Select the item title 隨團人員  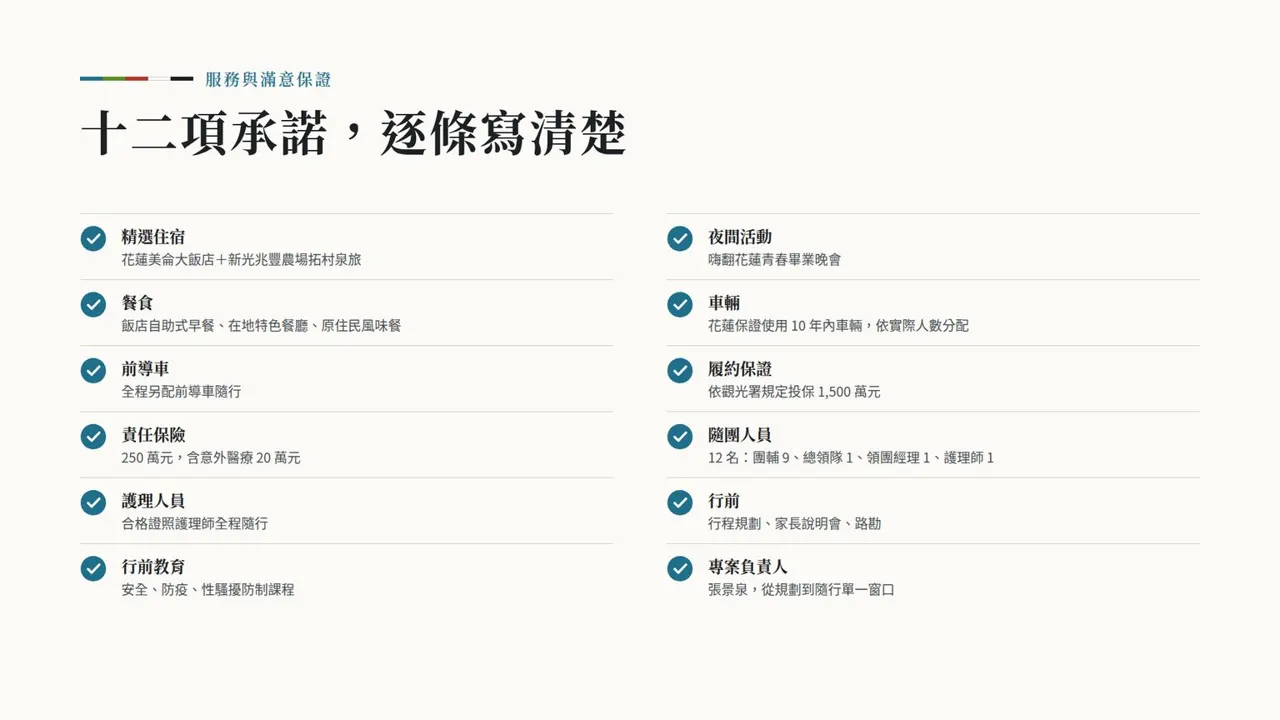740,435
